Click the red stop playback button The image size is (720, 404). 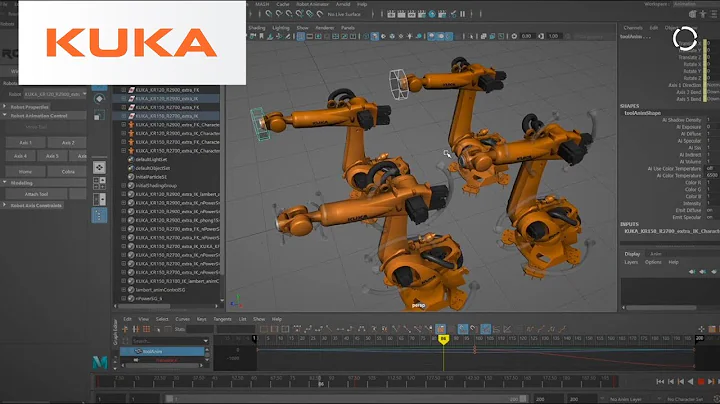(x=701, y=382)
